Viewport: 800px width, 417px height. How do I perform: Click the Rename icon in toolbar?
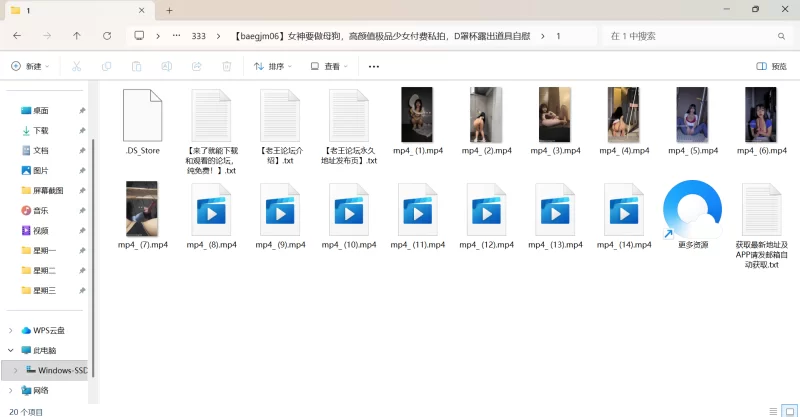pos(166,66)
